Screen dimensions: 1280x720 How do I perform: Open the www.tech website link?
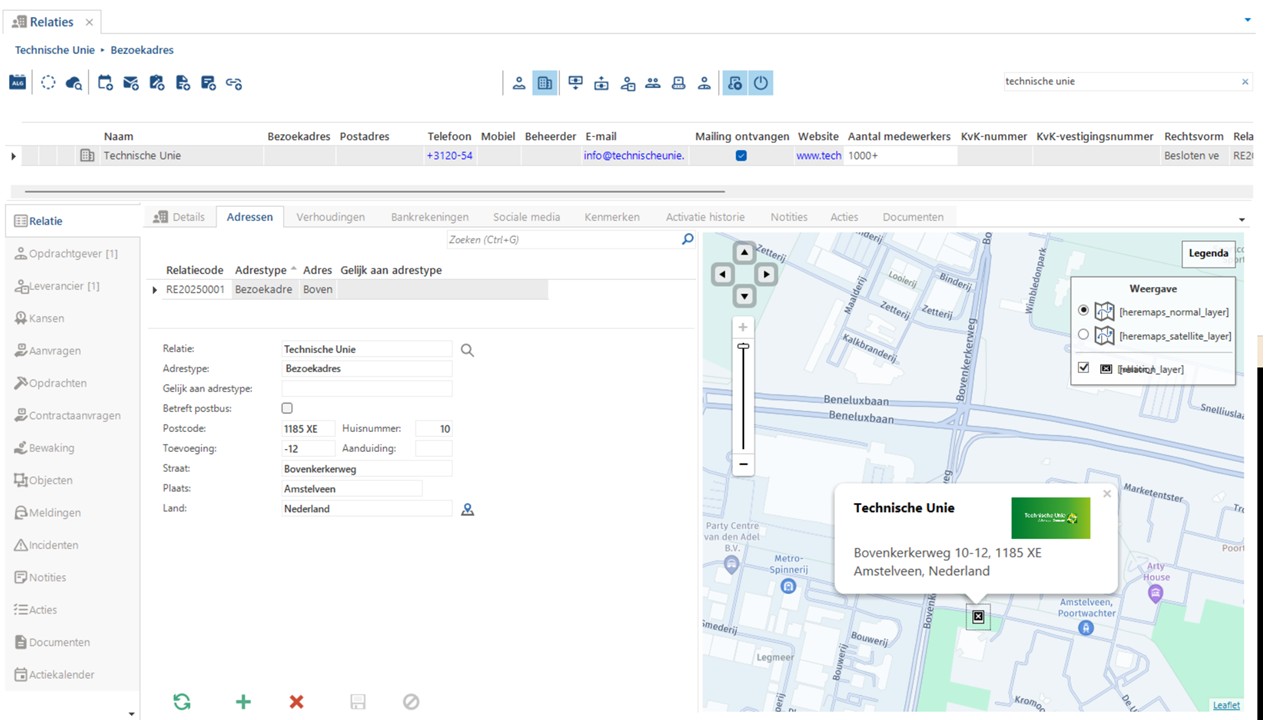click(x=819, y=156)
